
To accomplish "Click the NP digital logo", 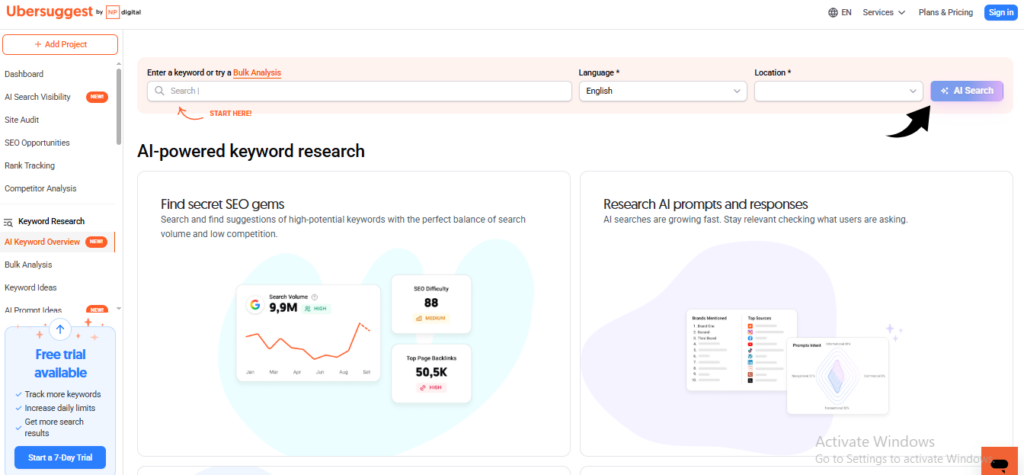I will 123,12.
